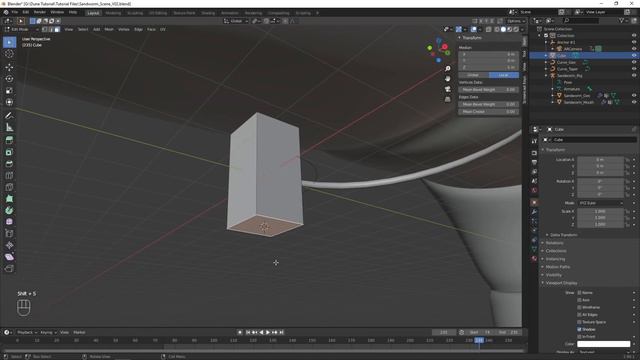Disable the Shadow checkbox

point(579,329)
